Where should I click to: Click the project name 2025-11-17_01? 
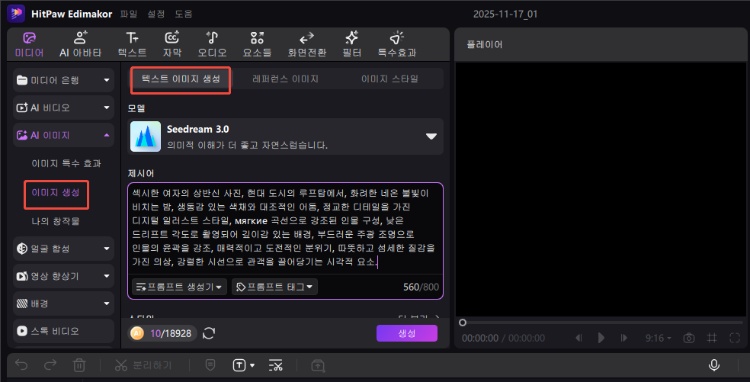[x=505, y=14]
